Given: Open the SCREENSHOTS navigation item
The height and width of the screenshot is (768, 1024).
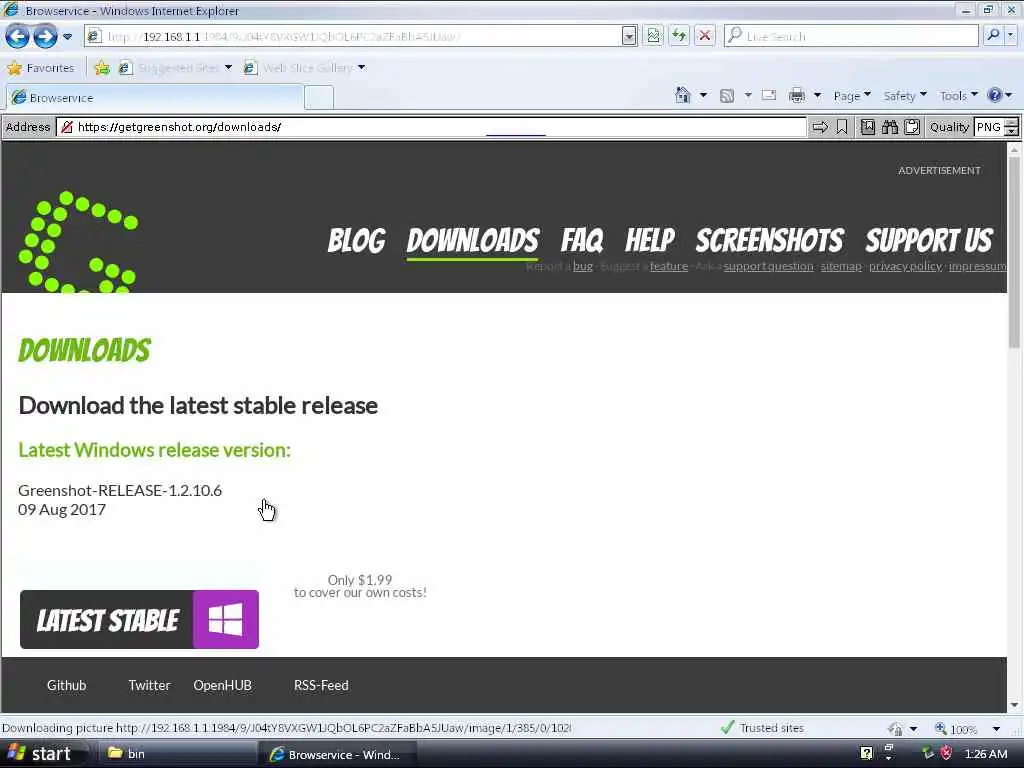Looking at the screenshot, I should [x=770, y=240].
